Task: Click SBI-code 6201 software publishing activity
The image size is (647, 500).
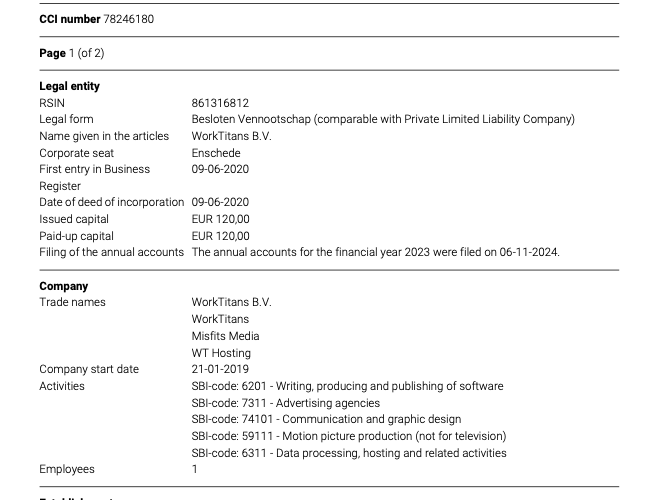Action: [347, 386]
